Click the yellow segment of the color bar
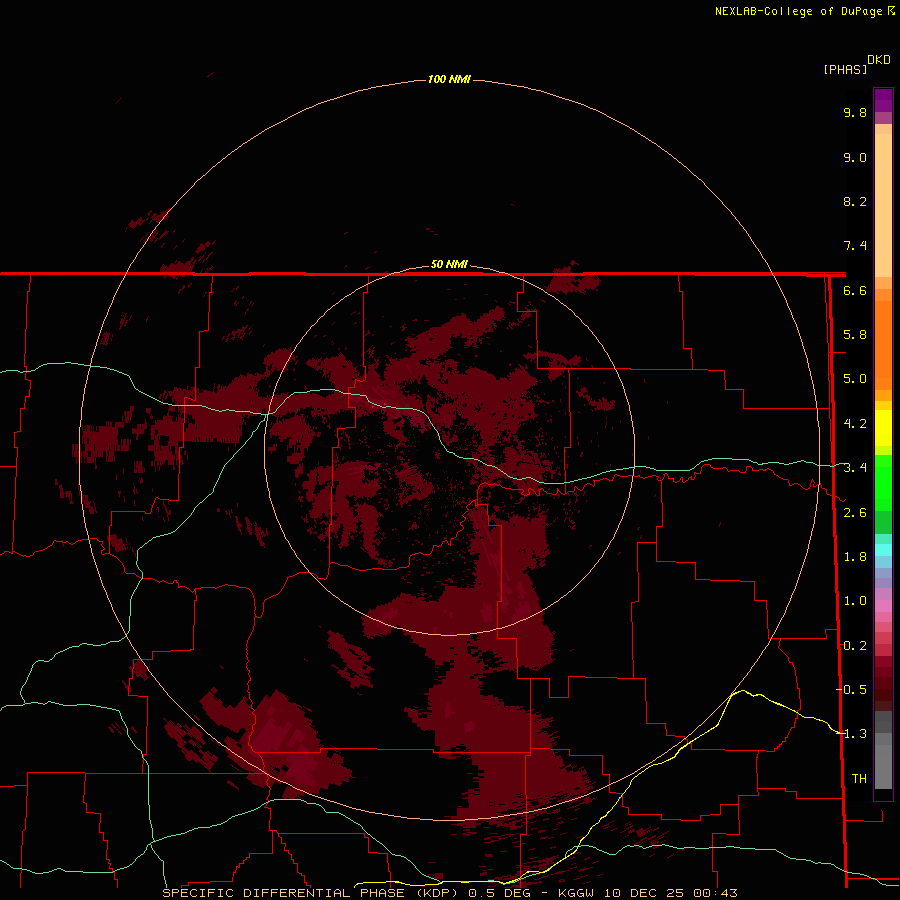This screenshot has height=900, width=900. pos(883,428)
